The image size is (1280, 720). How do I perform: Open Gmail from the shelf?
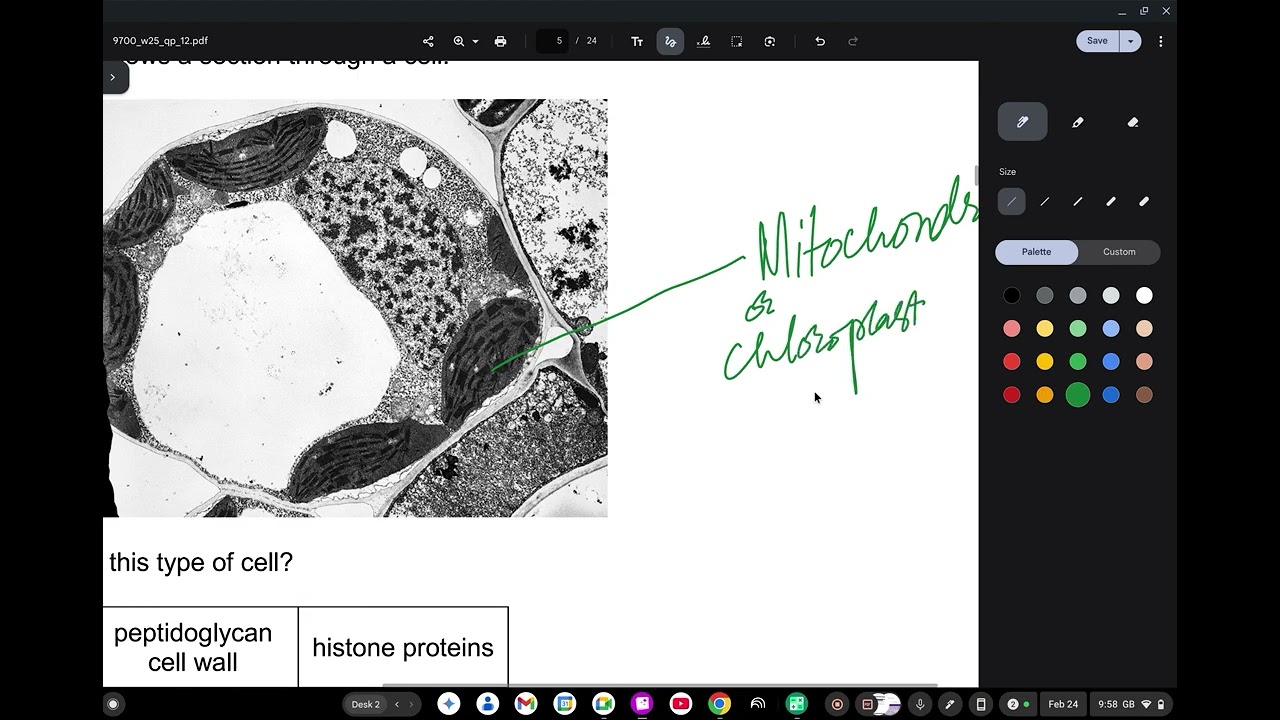(x=526, y=704)
